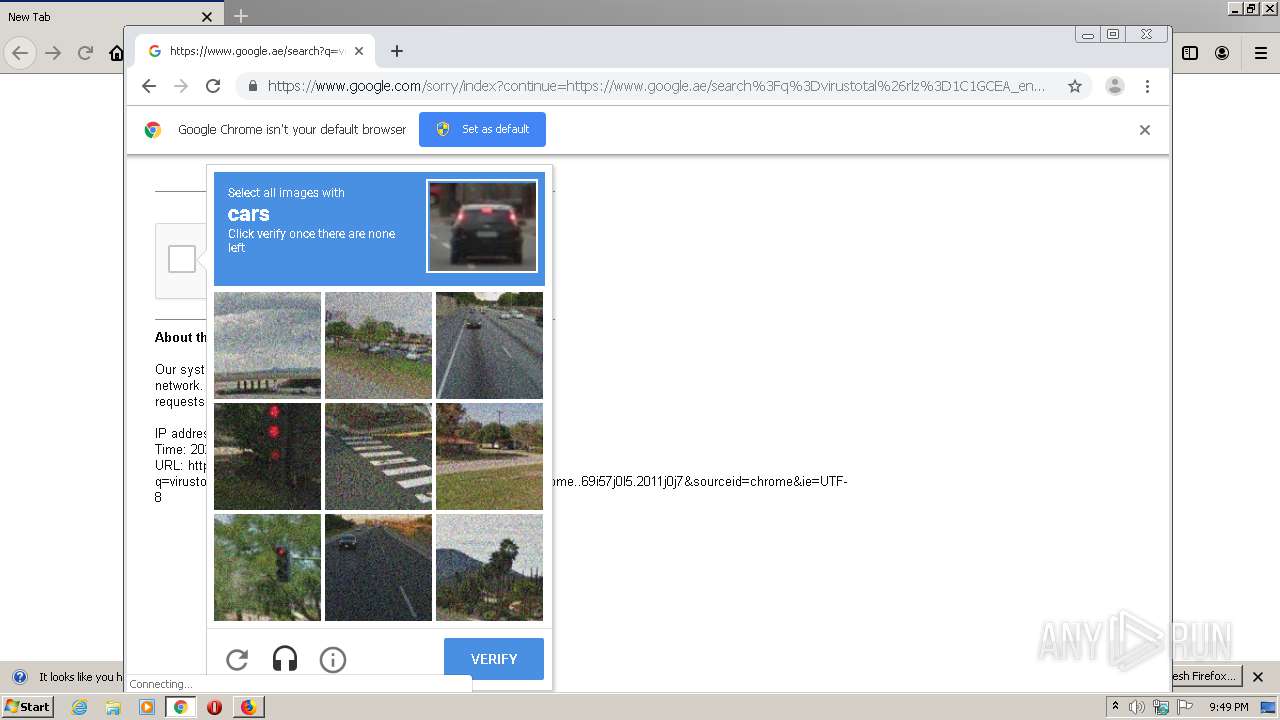
Task: Open Chrome's three-dot menu
Action: pos(1147,86)
